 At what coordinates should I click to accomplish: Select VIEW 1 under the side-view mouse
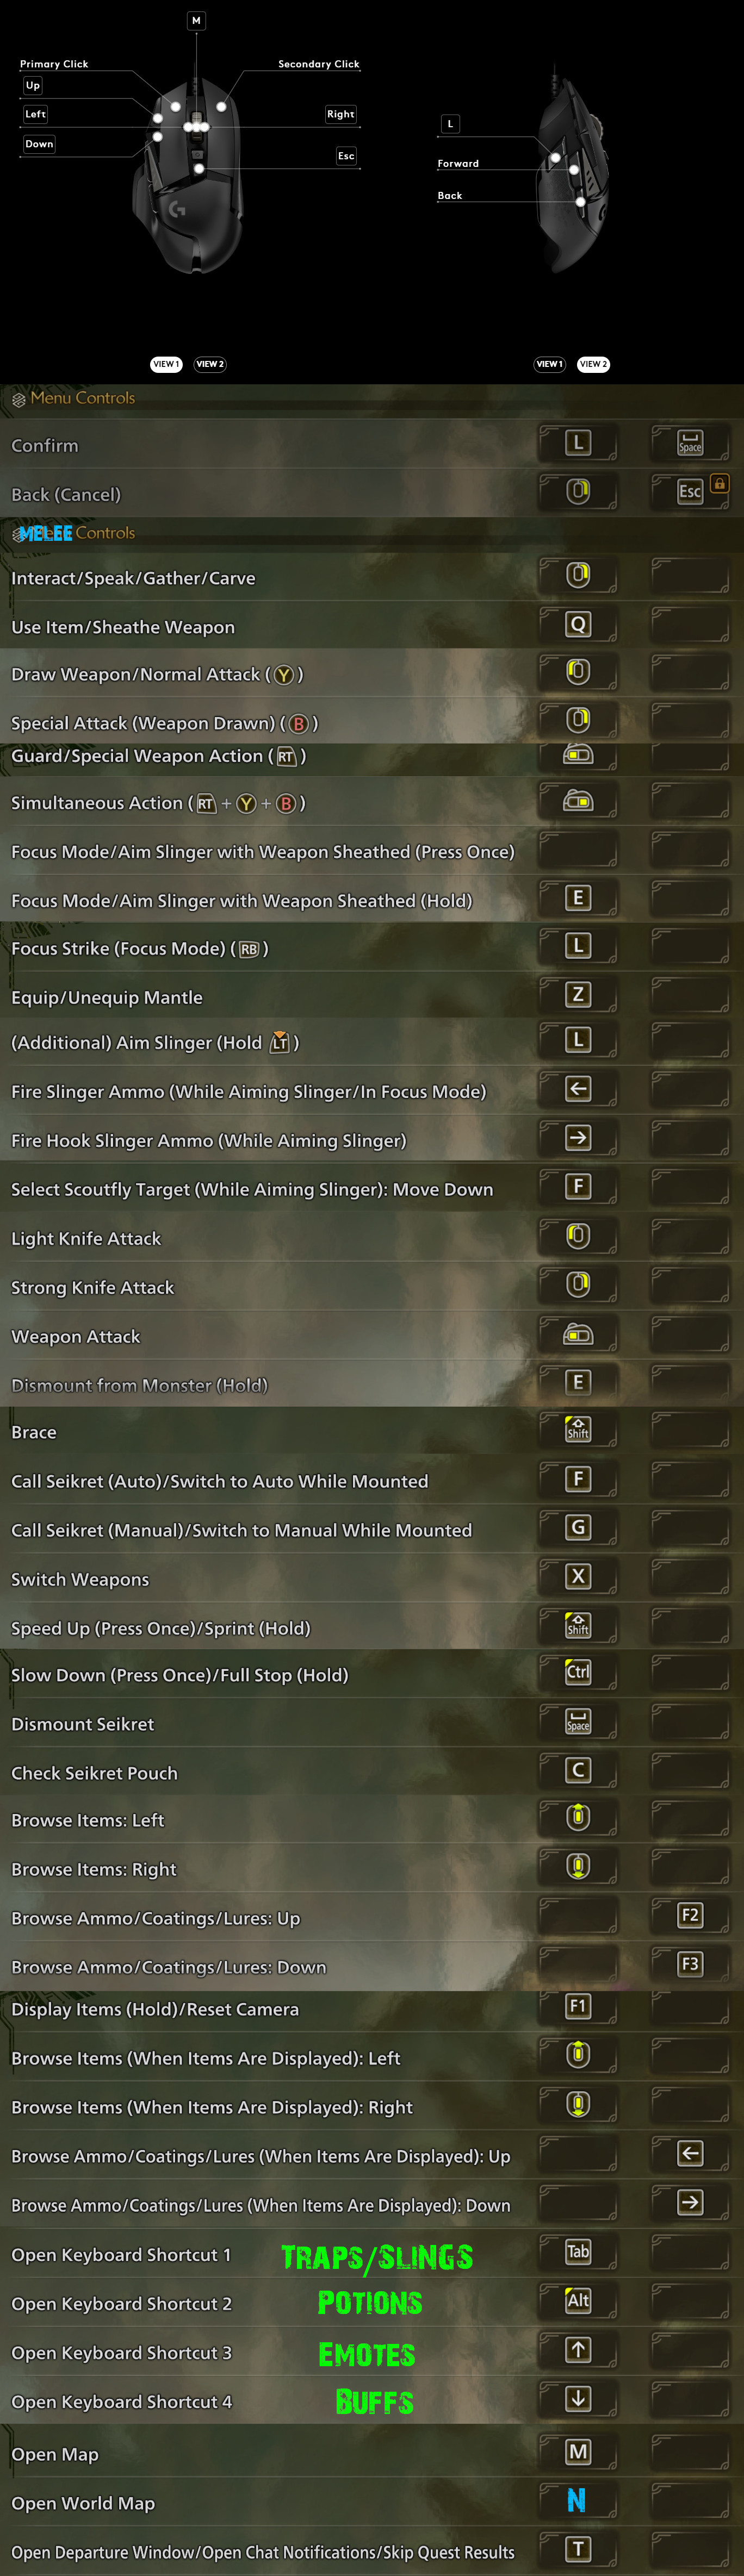pyautogui.click(x=549, y=364)
